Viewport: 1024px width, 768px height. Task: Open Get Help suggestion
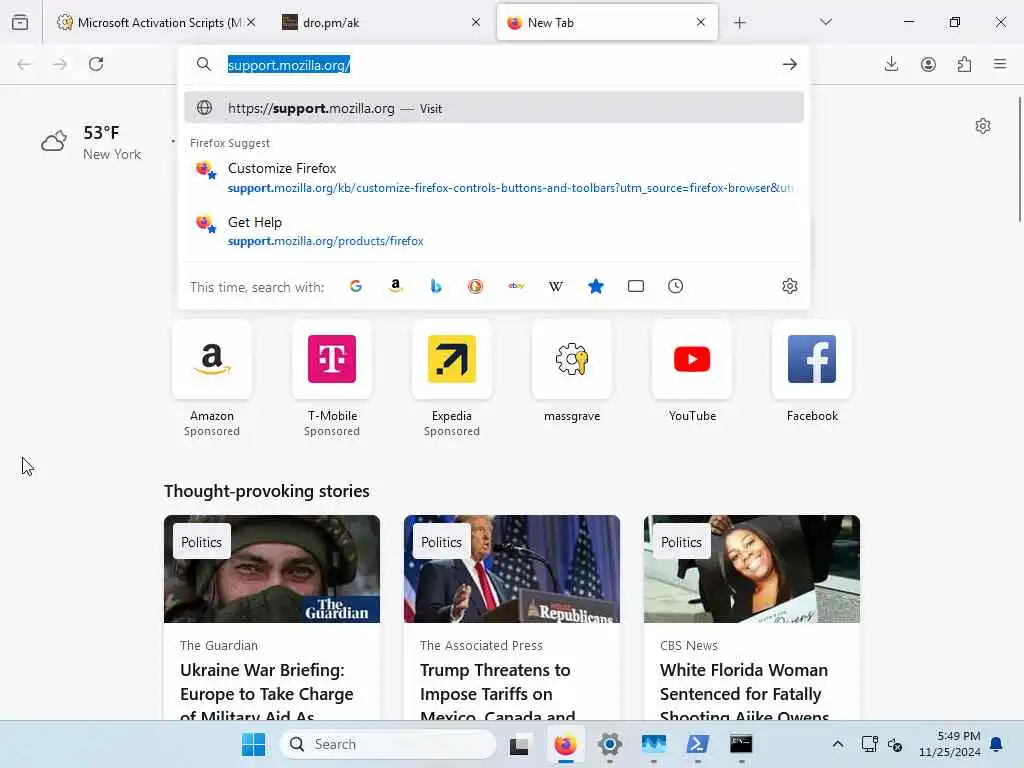tap(494, 231)
